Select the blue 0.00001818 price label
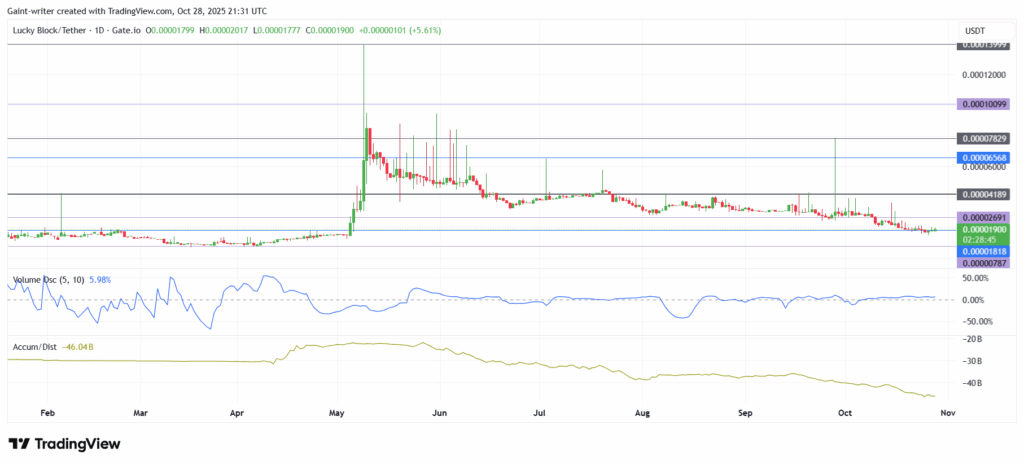Image resolution: width=1024 pixels, height=465 pixels. (984, 251)
